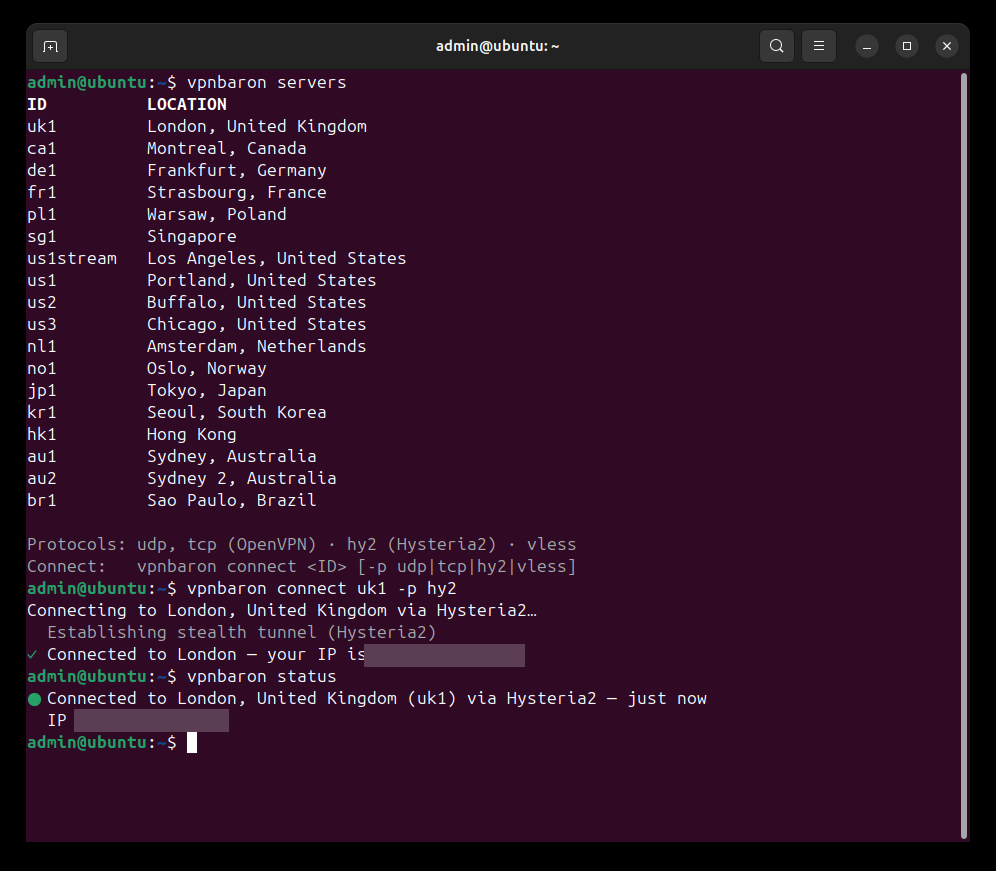Click 'Buffalo, United States' location

coord(257,302)
